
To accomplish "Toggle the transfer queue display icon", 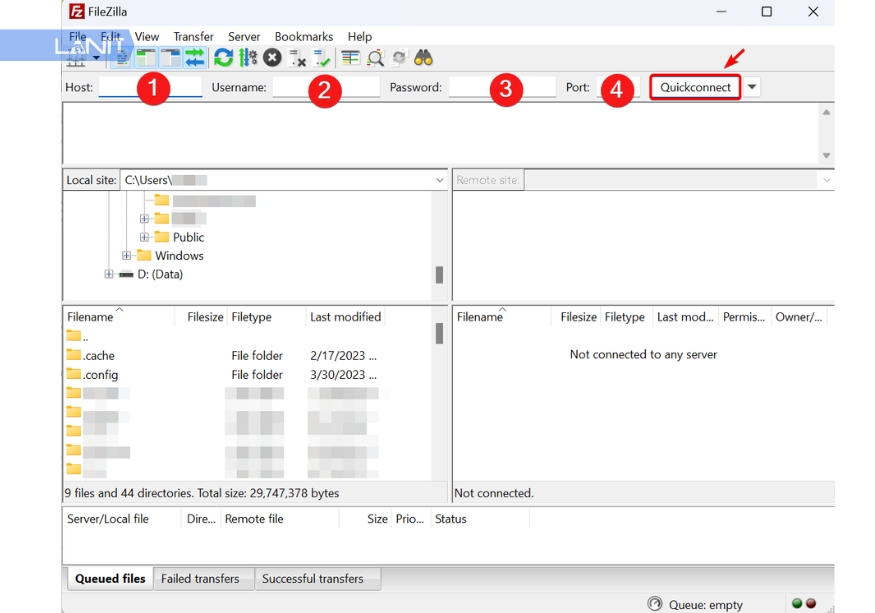I will click(x=195, y=58).
